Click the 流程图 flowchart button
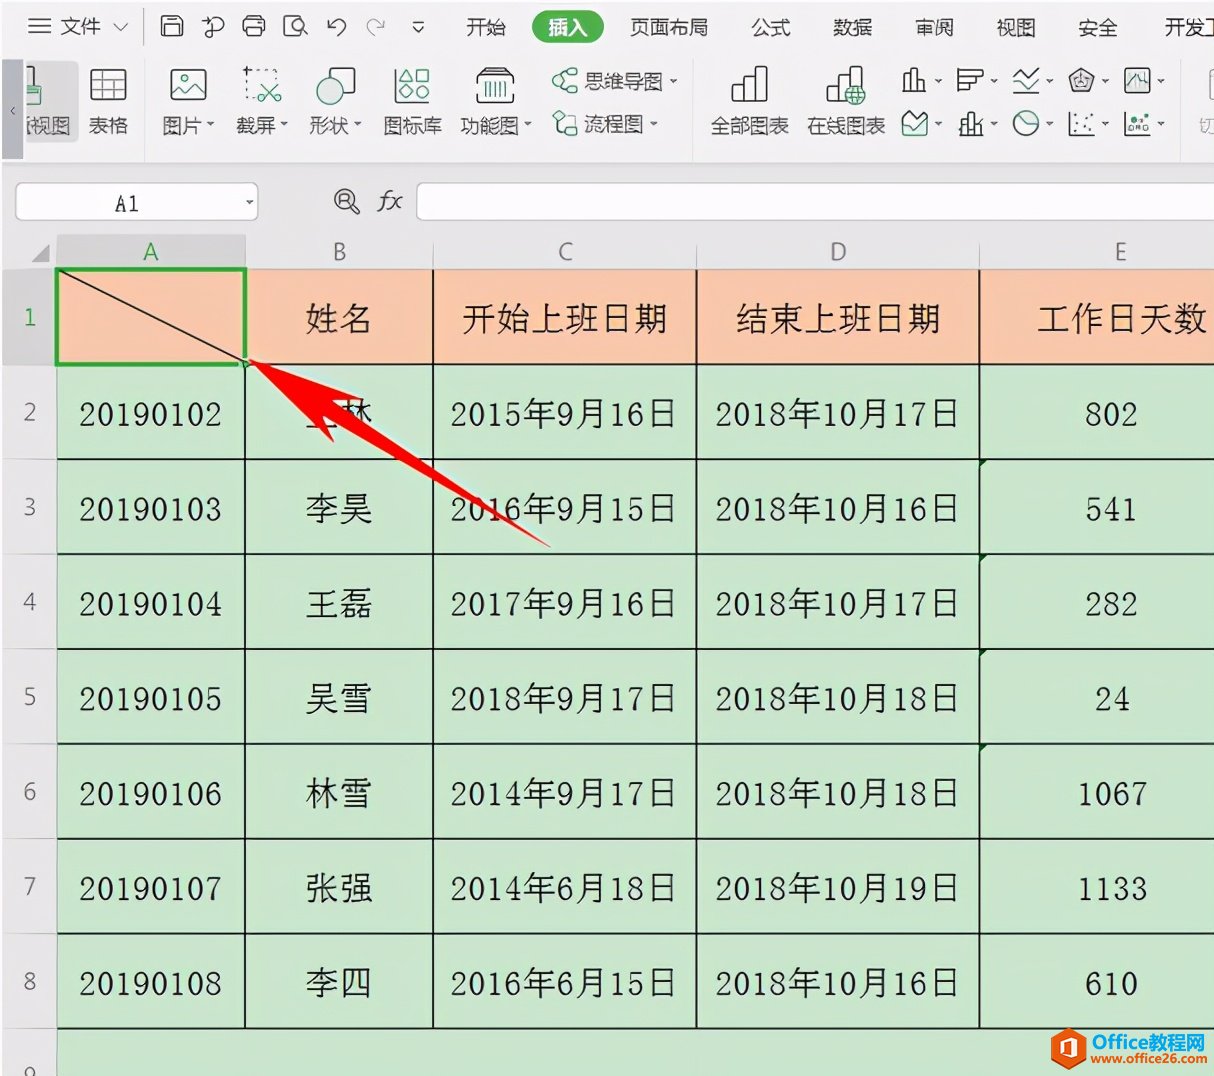Viewport: 1214px width, 1076px height. (x=606, y=124)
